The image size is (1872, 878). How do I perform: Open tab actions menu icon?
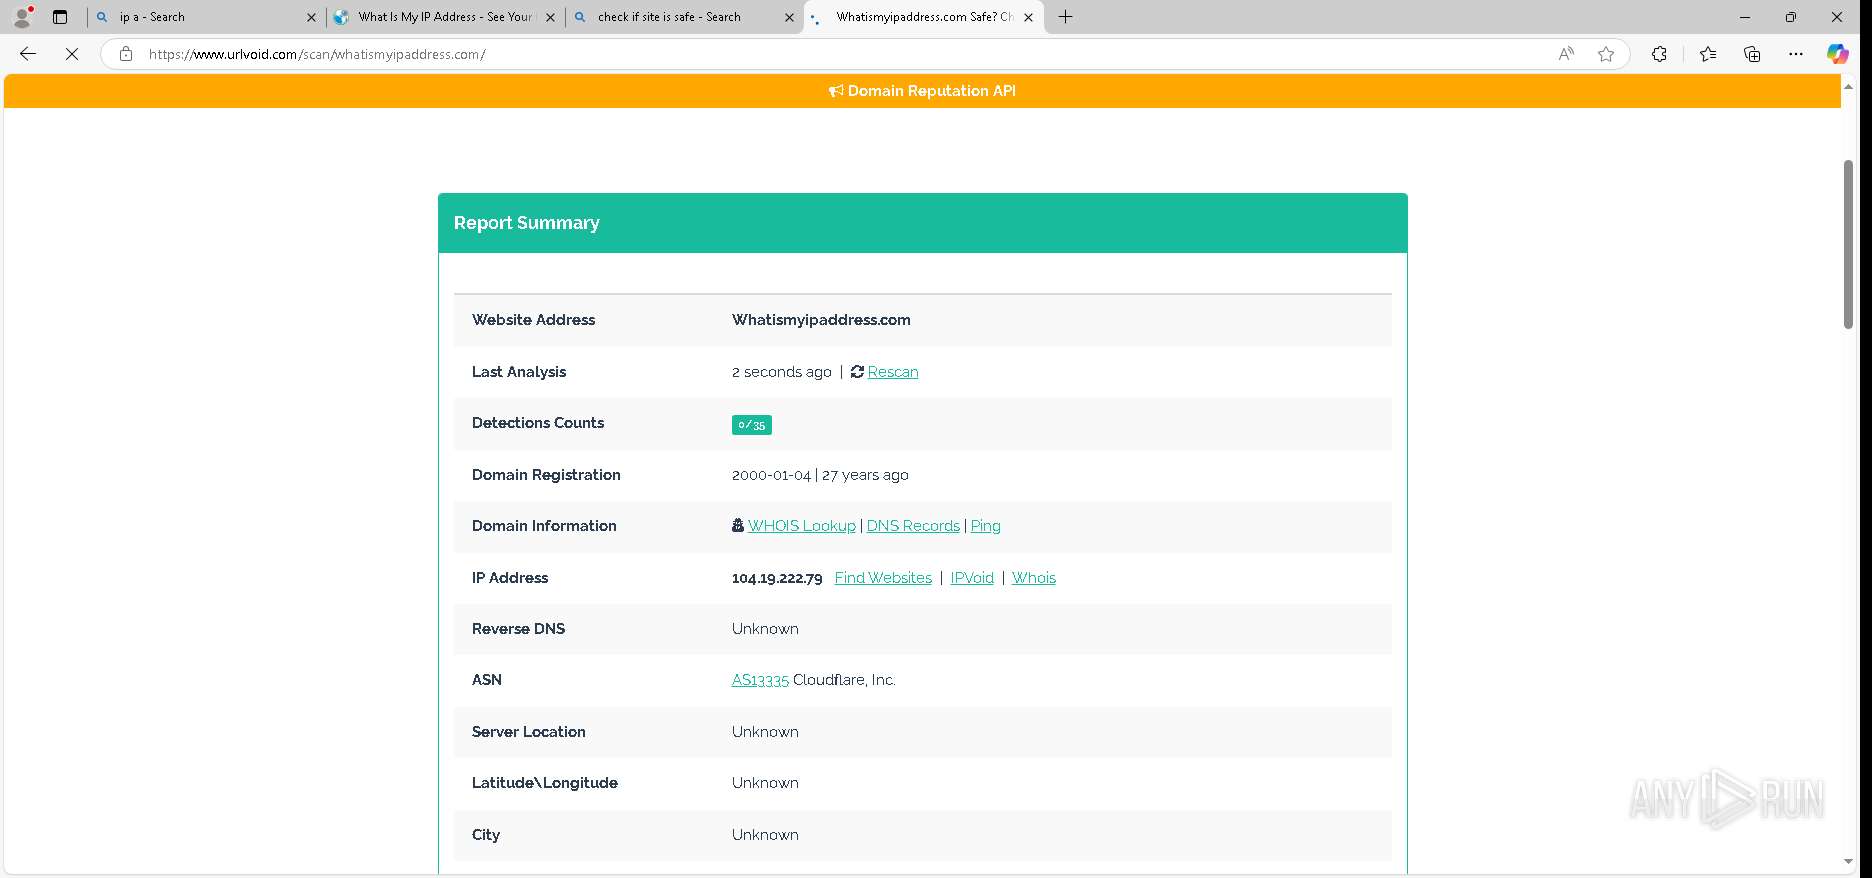pyautogui.click(x=60, y=17)
